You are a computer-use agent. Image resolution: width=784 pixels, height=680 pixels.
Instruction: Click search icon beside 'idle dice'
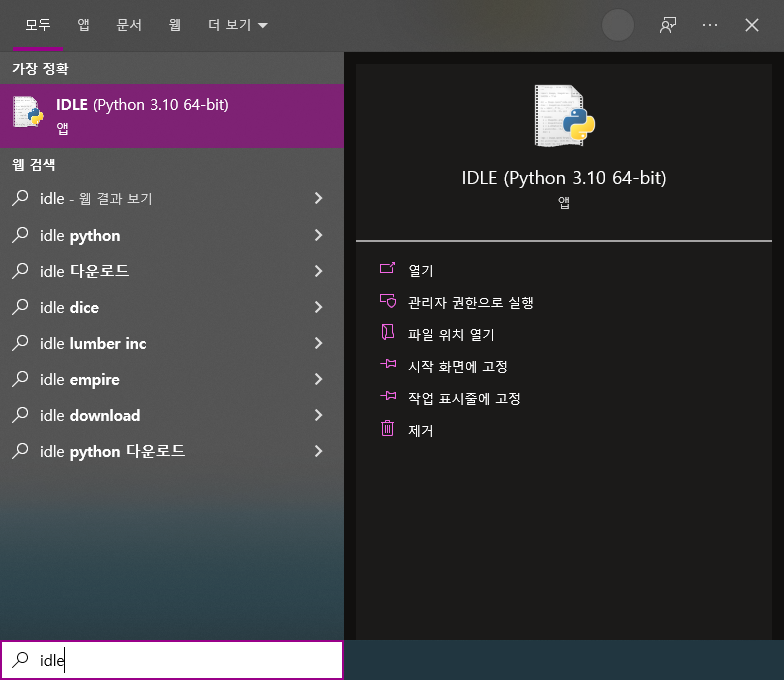20,306
